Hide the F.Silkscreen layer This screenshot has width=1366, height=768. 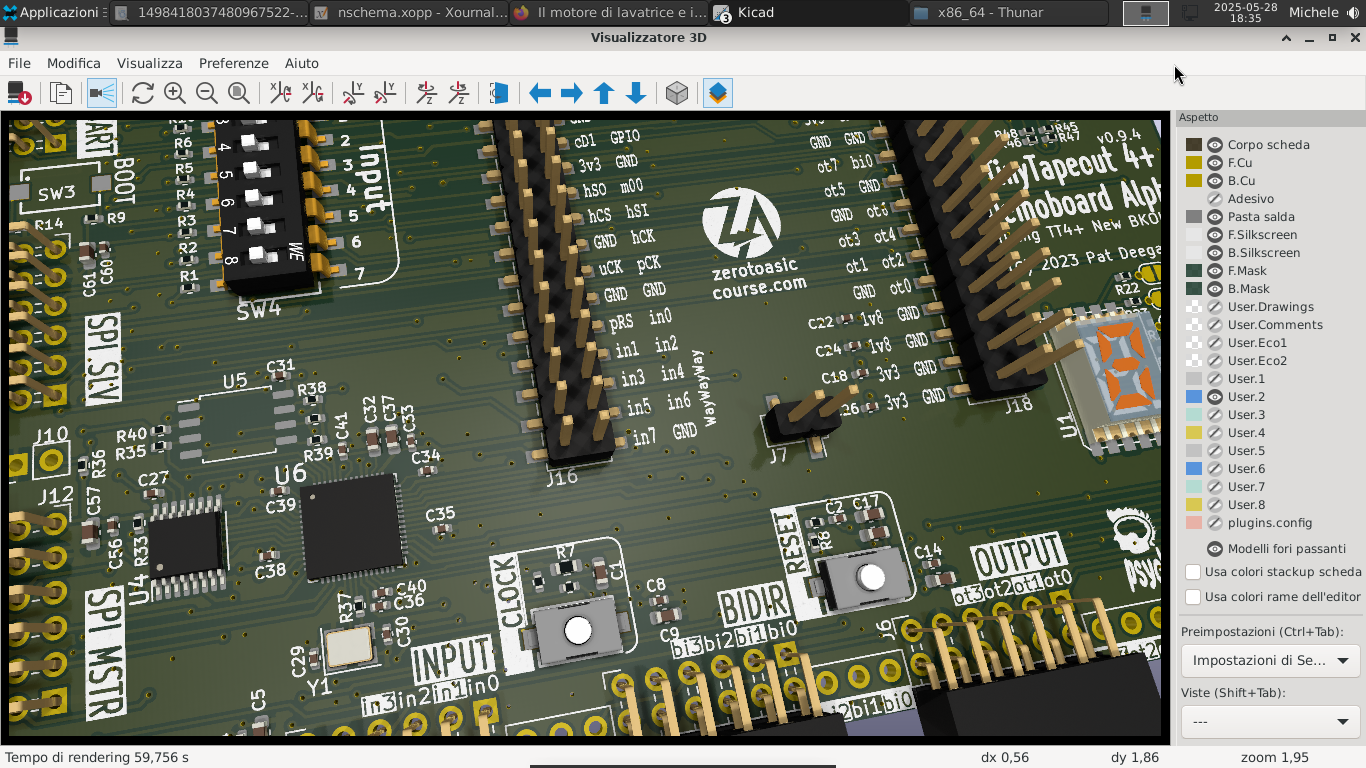1215,235
